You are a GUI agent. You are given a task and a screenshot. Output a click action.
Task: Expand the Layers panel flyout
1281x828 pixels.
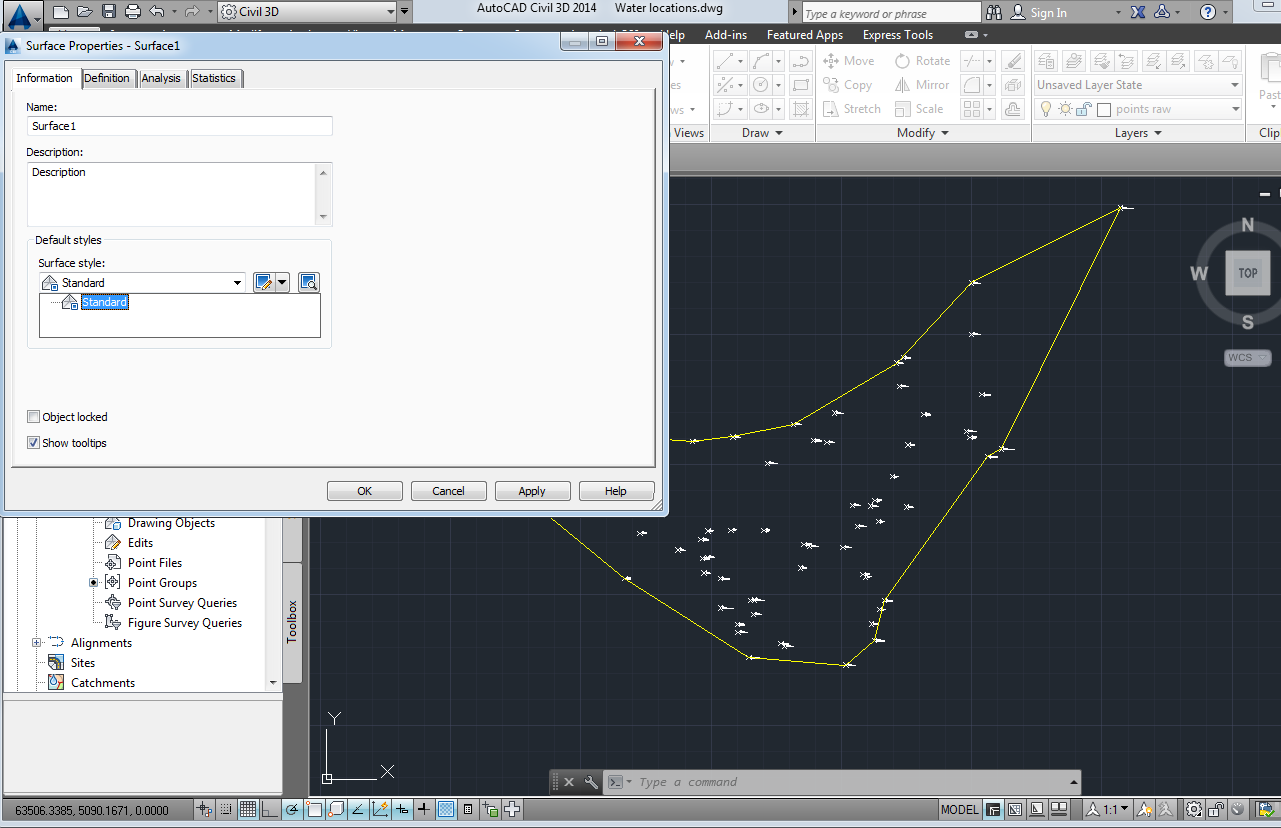pyautogui.click(x=1138, y=133)
